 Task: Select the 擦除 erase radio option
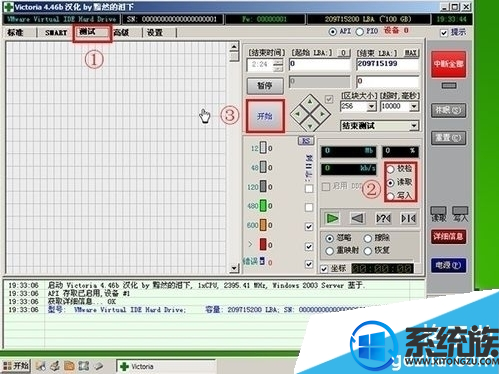(368, 239)
